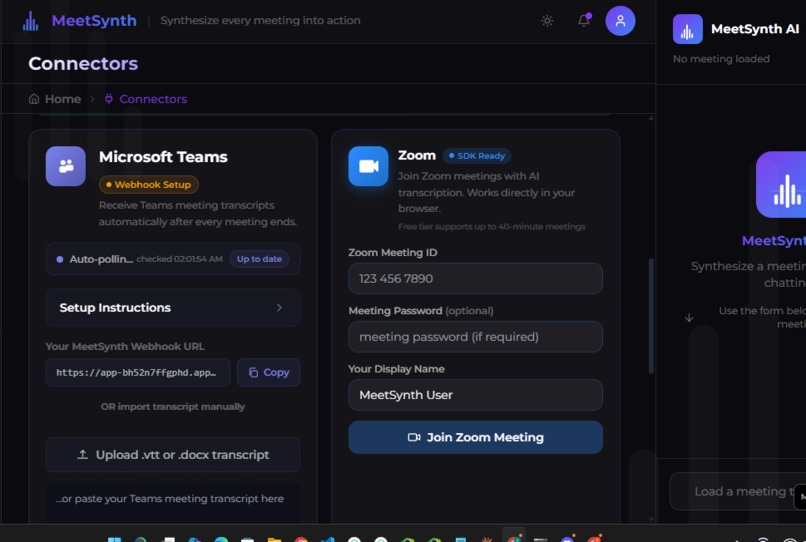The width and height of the screenshot is (806, 542).
Task: Focus the Zoom Meeting ID field
Action: 475,279
